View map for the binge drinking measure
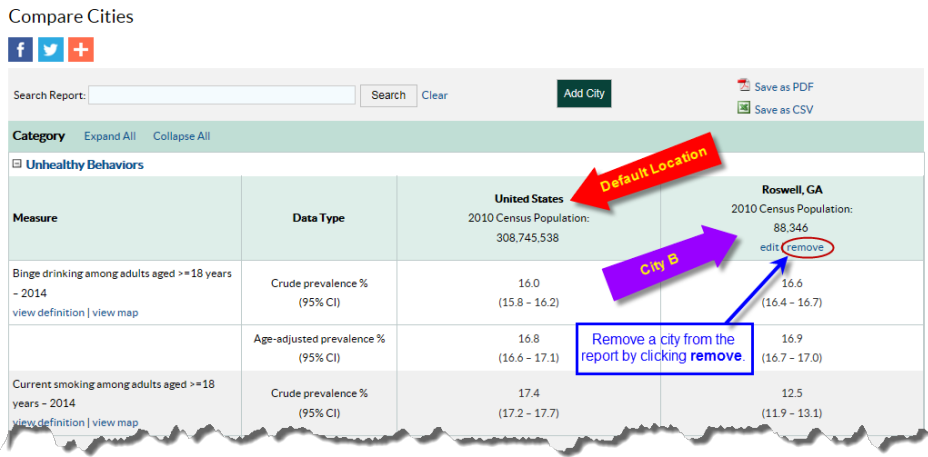Screen dimensions: 928x457 (x=116, y=313)
